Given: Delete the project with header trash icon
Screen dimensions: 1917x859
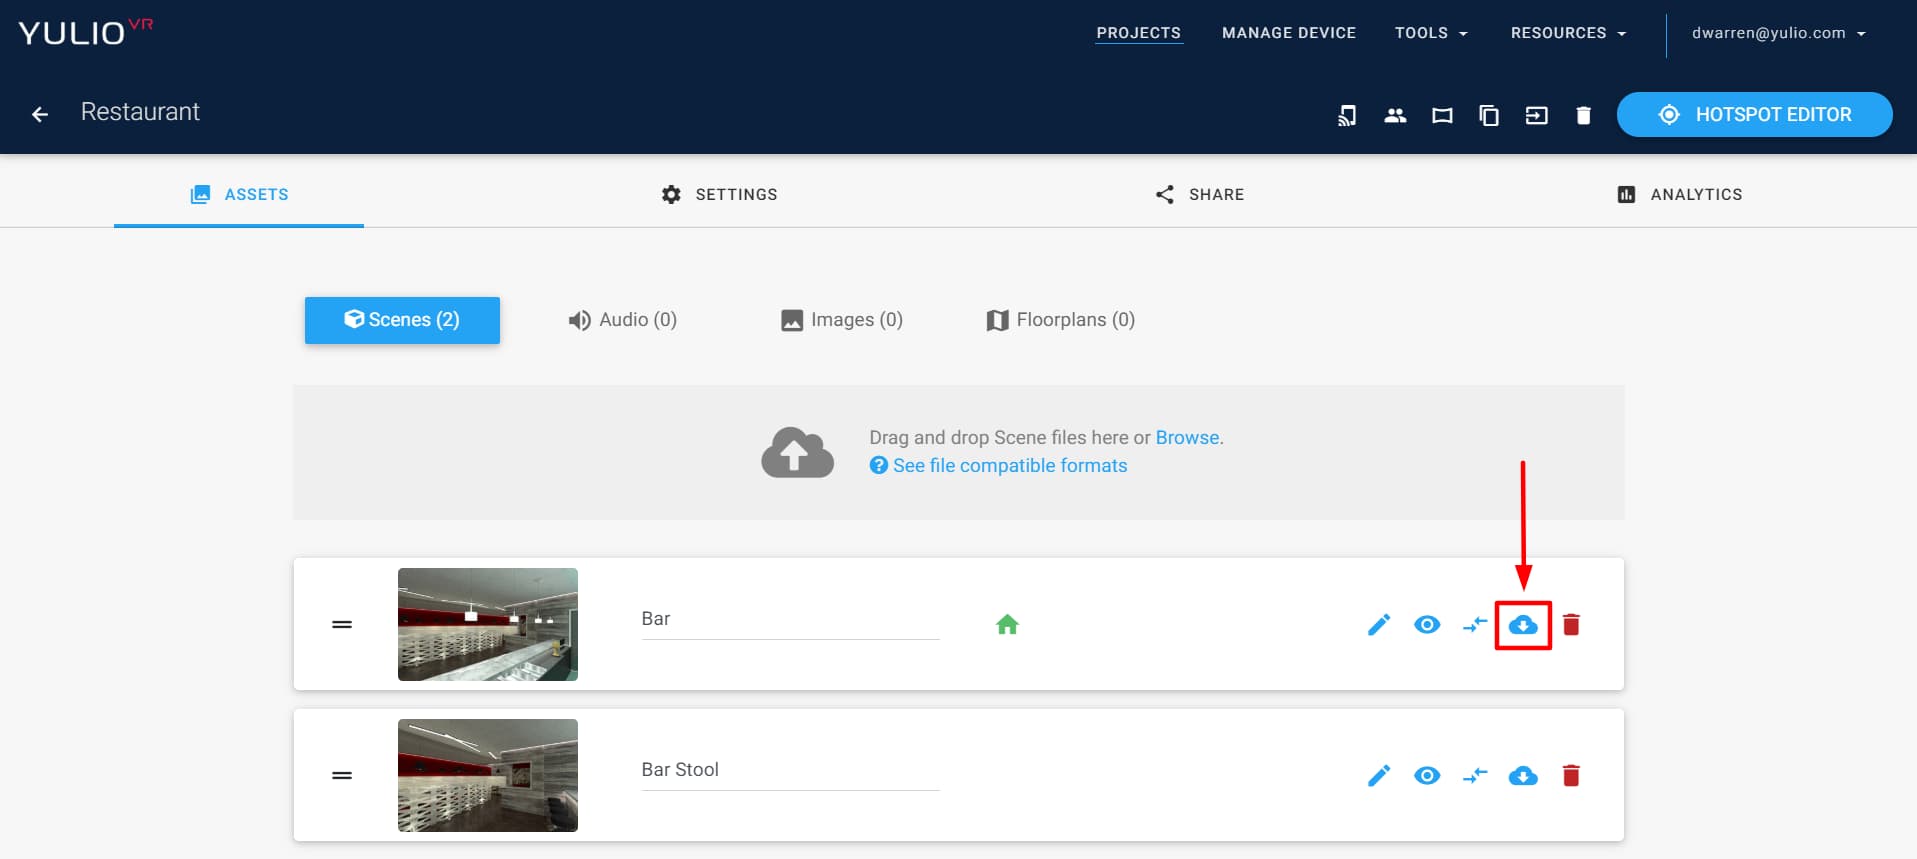Looking at the screenshot, I should tap(1583, 115).
